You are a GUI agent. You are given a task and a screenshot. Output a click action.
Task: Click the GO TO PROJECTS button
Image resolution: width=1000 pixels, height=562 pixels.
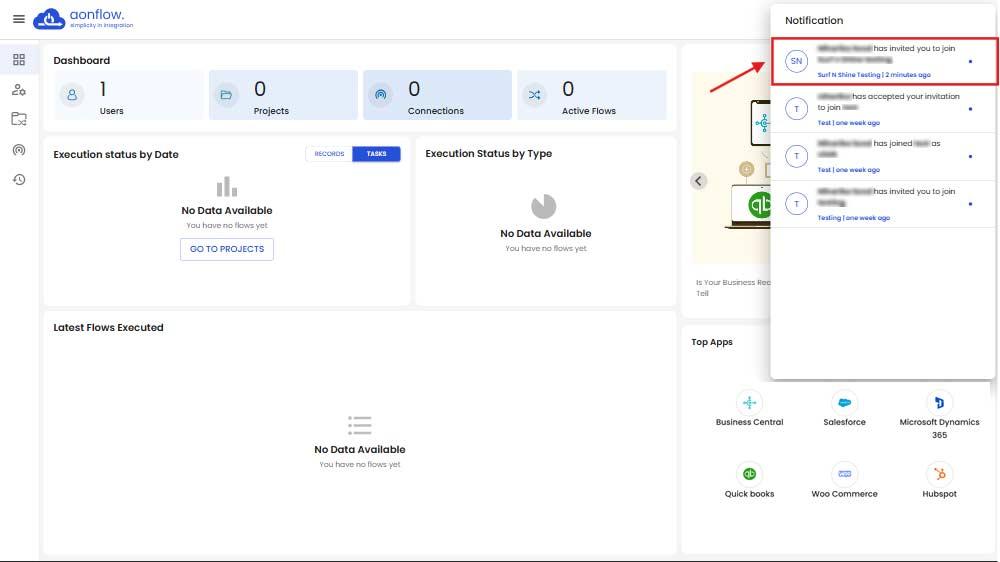(227, 249)
